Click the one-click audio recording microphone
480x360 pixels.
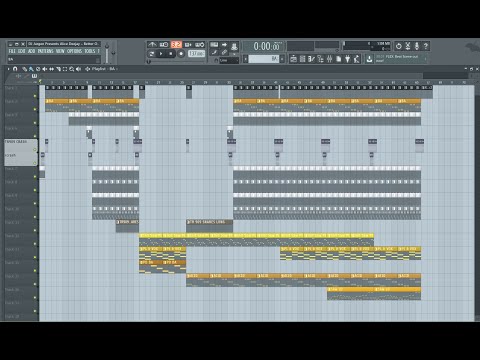coord(417,46)
